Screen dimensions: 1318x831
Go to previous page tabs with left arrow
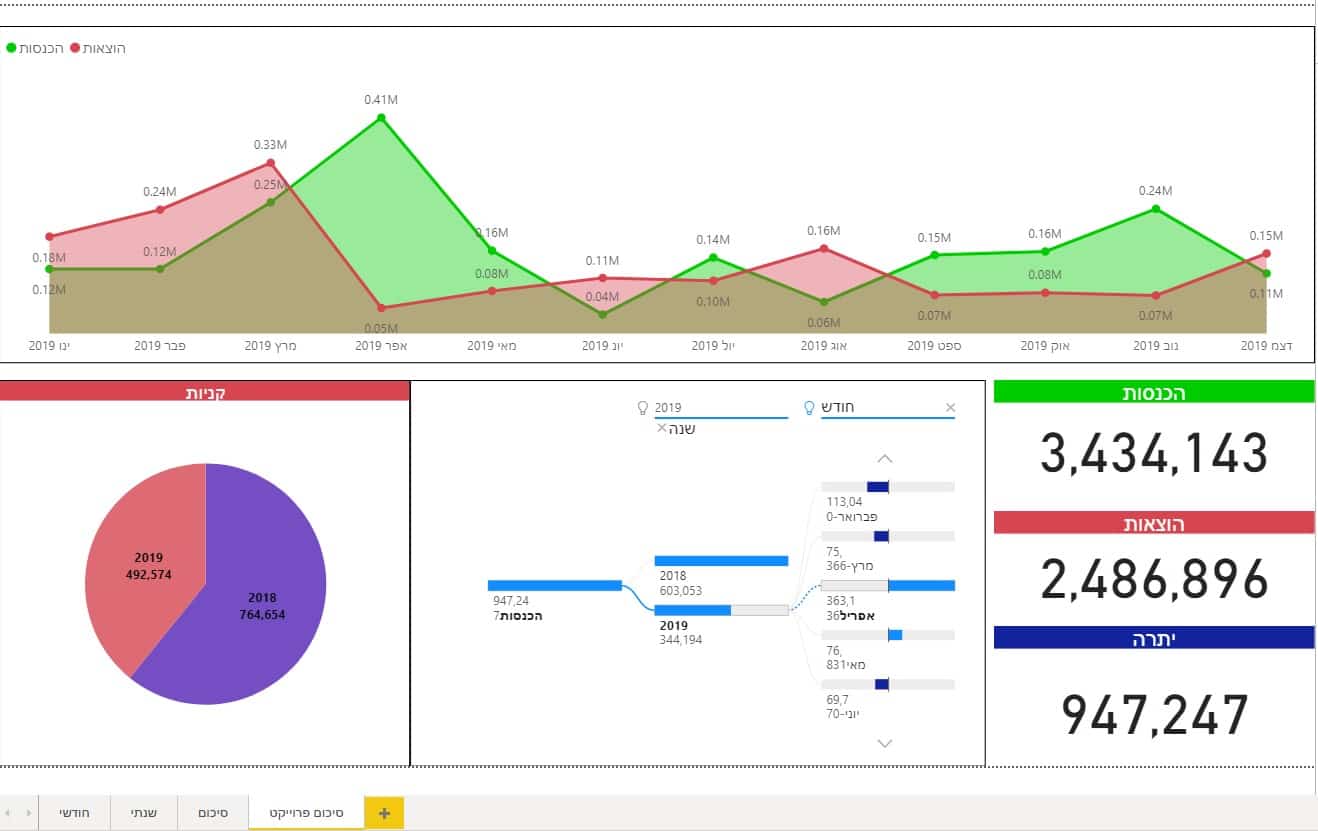tap(8, 813)
